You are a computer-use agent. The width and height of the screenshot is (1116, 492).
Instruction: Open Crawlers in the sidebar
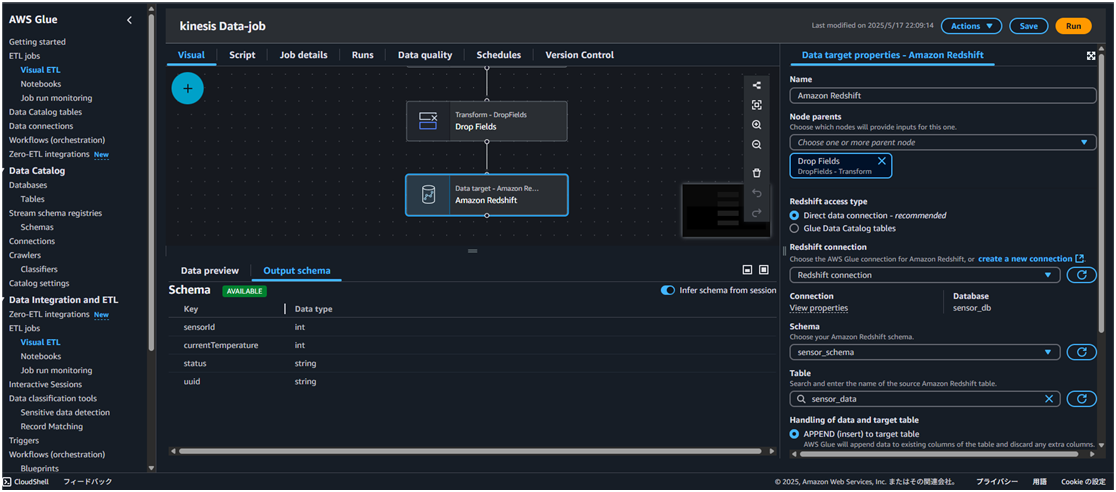point(25,255)
